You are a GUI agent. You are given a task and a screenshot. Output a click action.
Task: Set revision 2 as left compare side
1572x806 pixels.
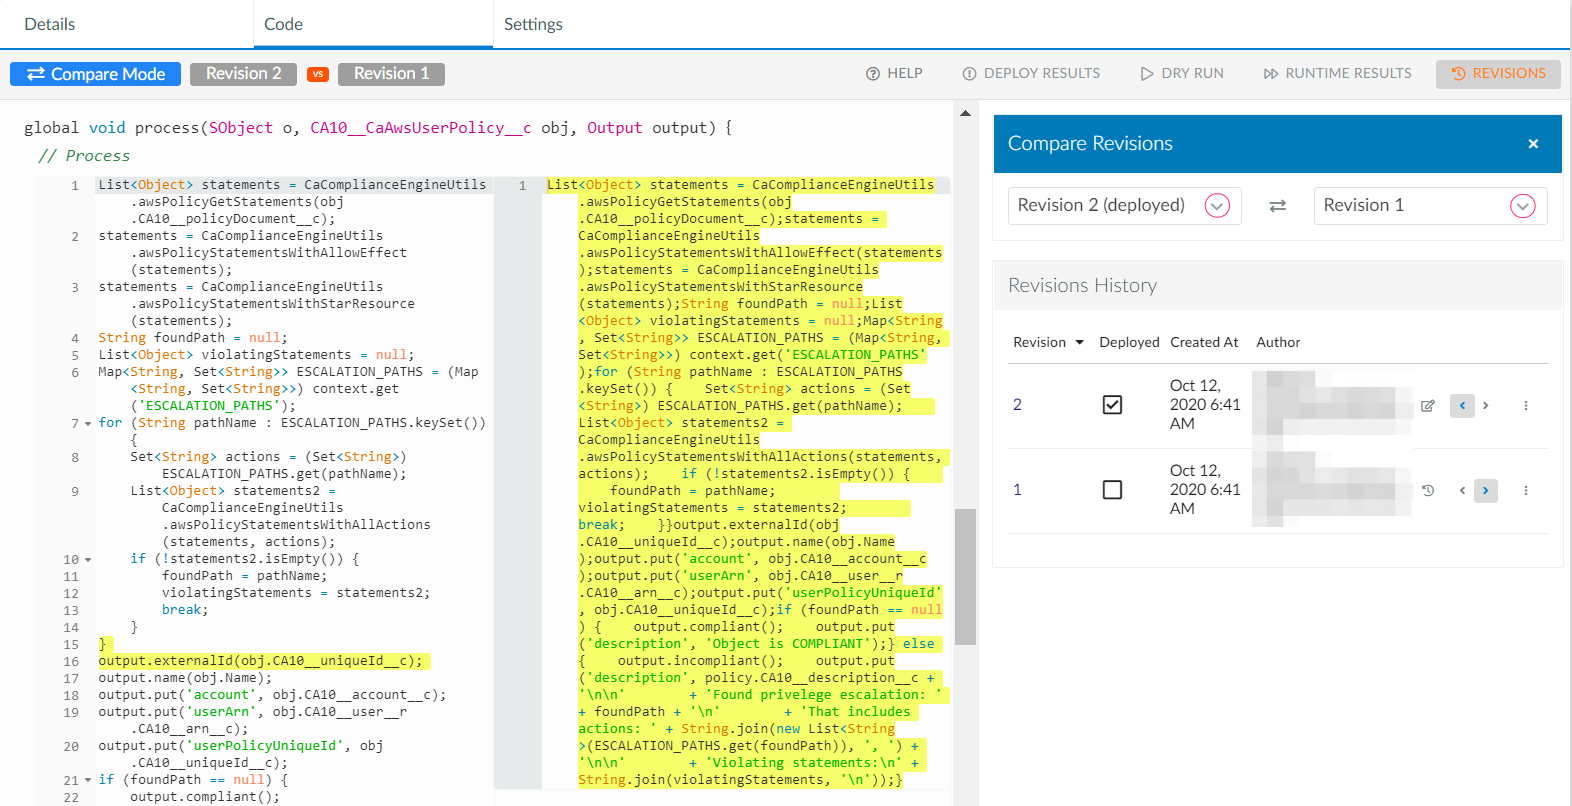[1462, 405]
